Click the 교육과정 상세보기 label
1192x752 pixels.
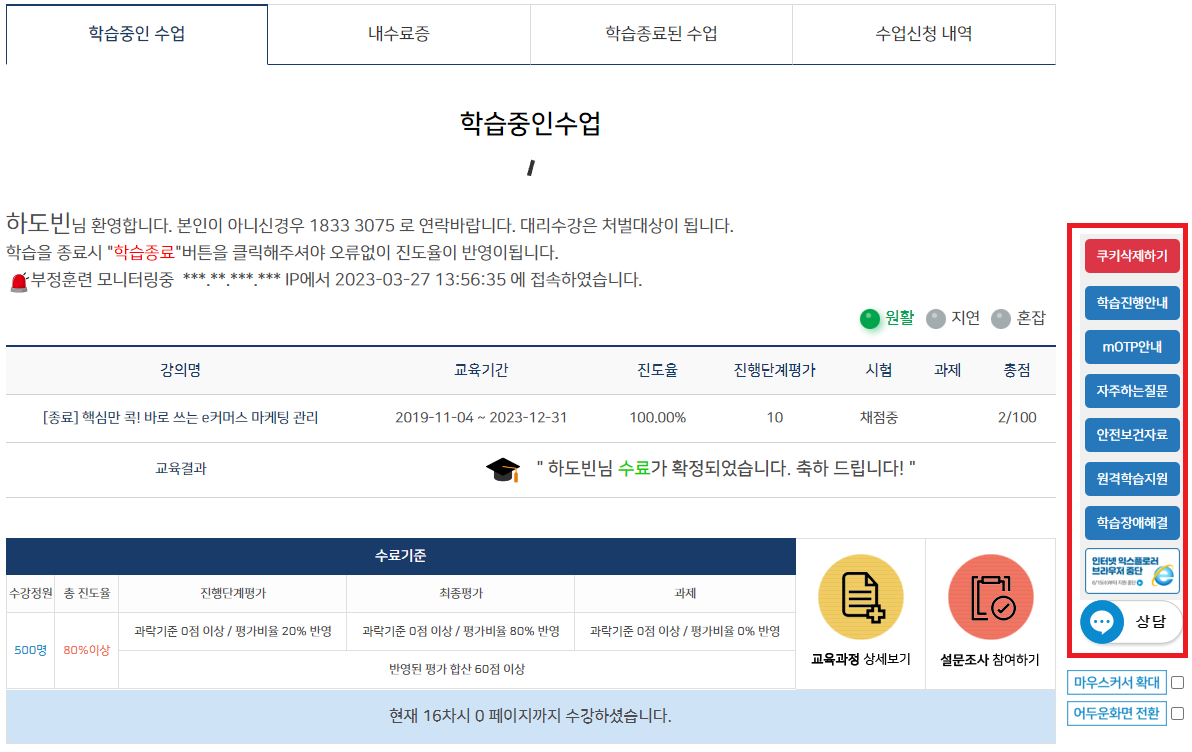pyautogui.click(x=861, y=659)
